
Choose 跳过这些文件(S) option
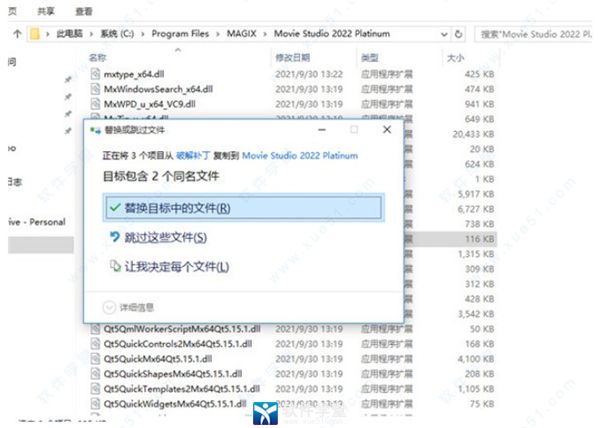coord(165,238)
